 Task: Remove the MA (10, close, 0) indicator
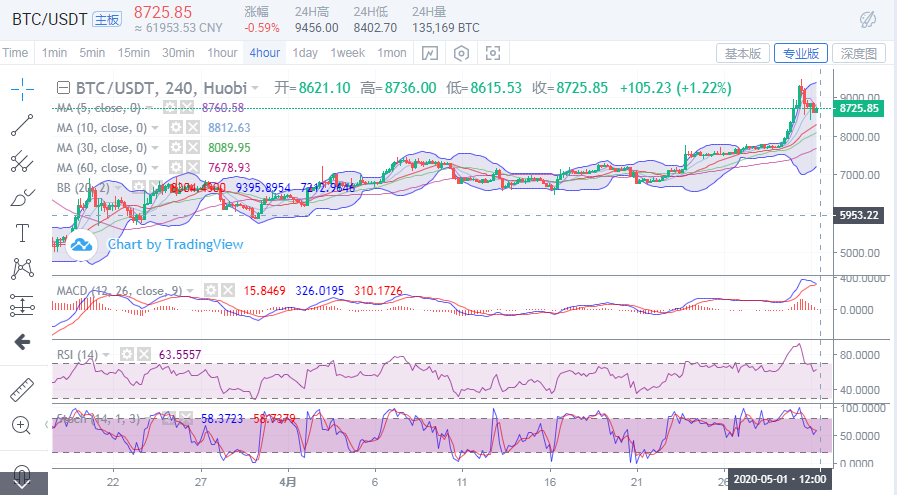coord(193,127)
